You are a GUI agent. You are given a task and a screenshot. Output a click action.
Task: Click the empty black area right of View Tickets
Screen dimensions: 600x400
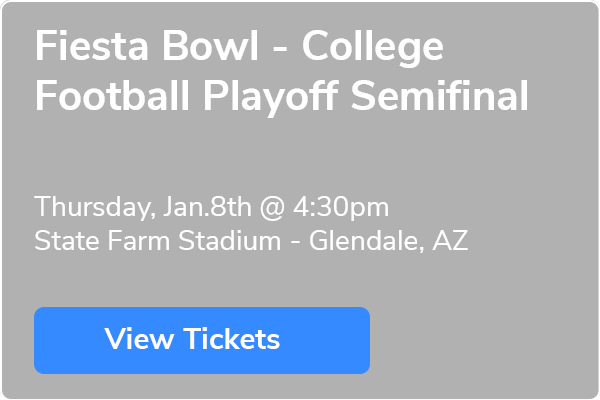coord(480,340)
